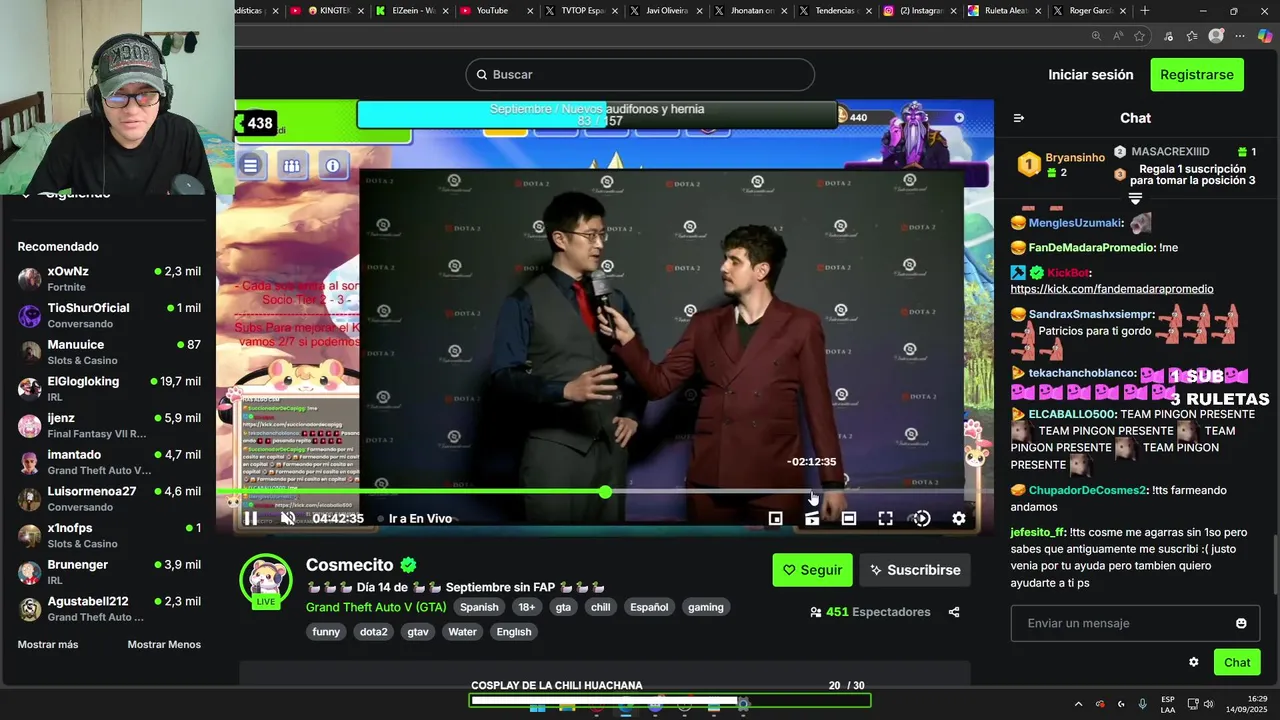Screen dimensions: 1280x720
Task: Click the Registrarse button
Action: tap(1197, 75)
